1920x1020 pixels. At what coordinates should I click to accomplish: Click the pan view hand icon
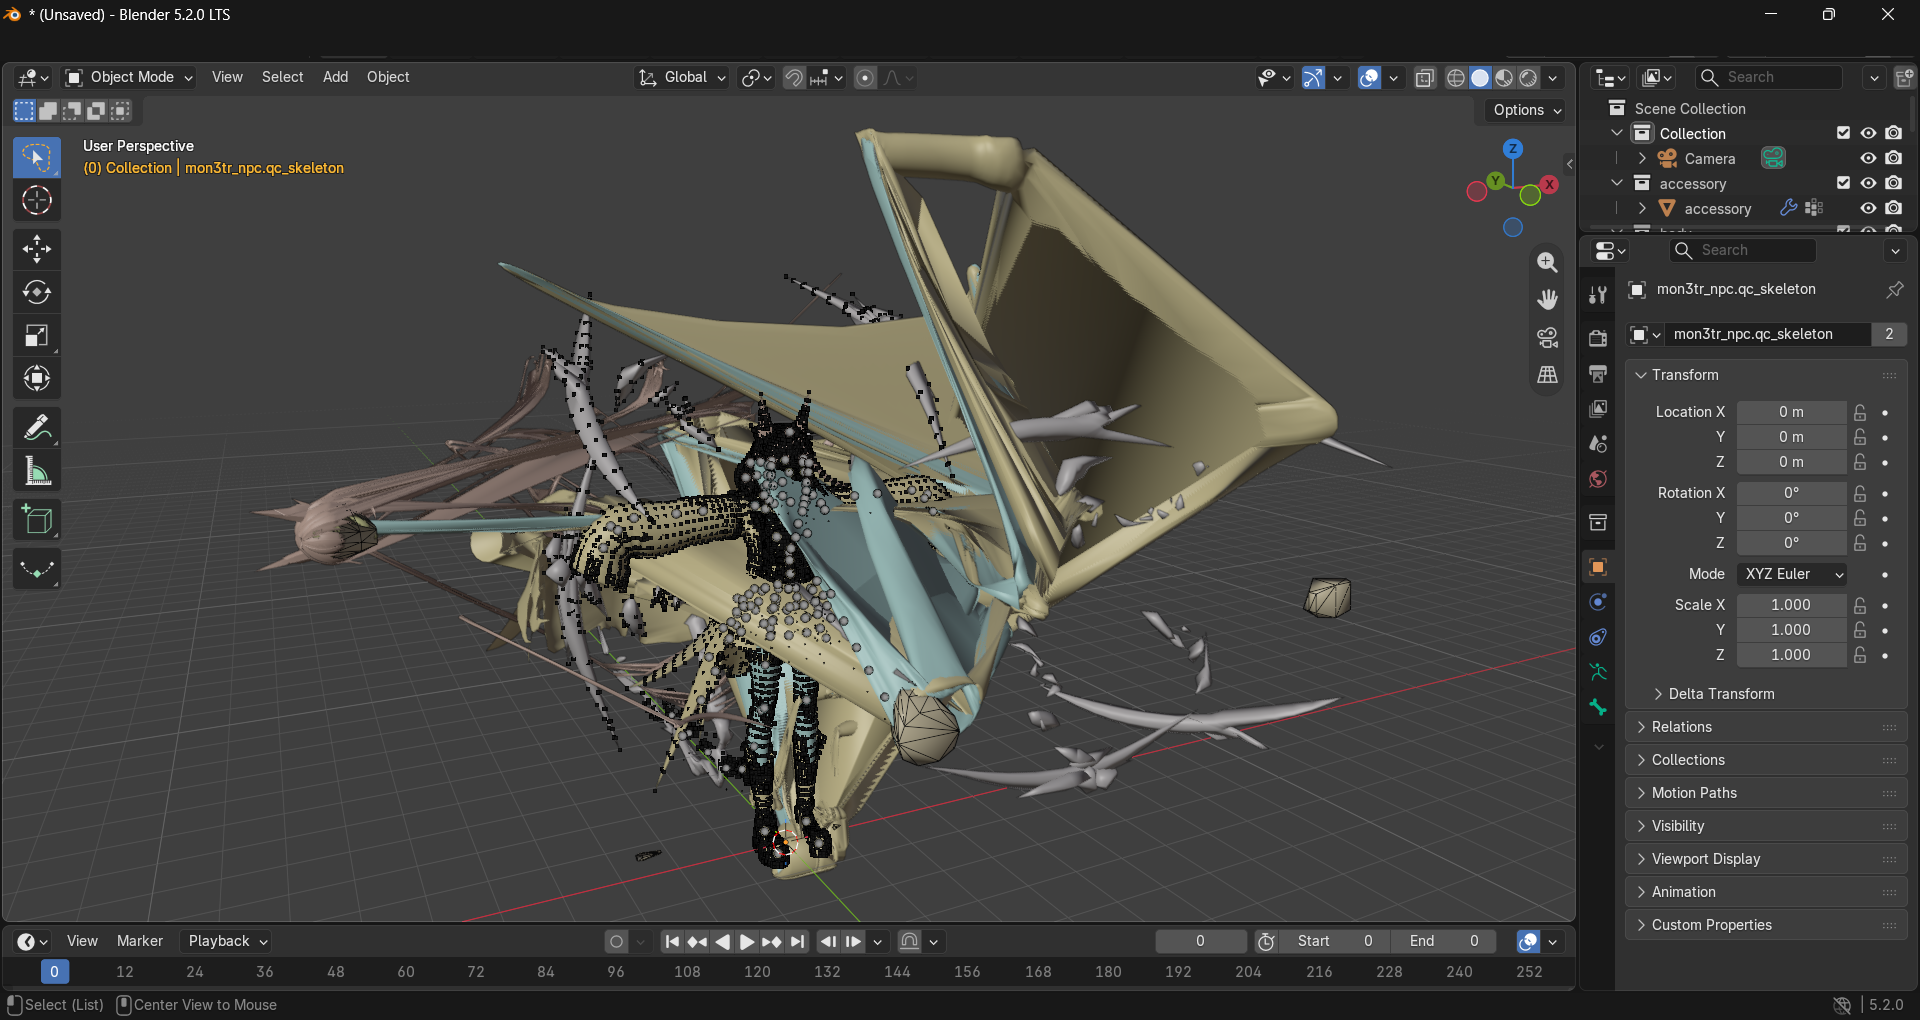(x=1547, y=299)
